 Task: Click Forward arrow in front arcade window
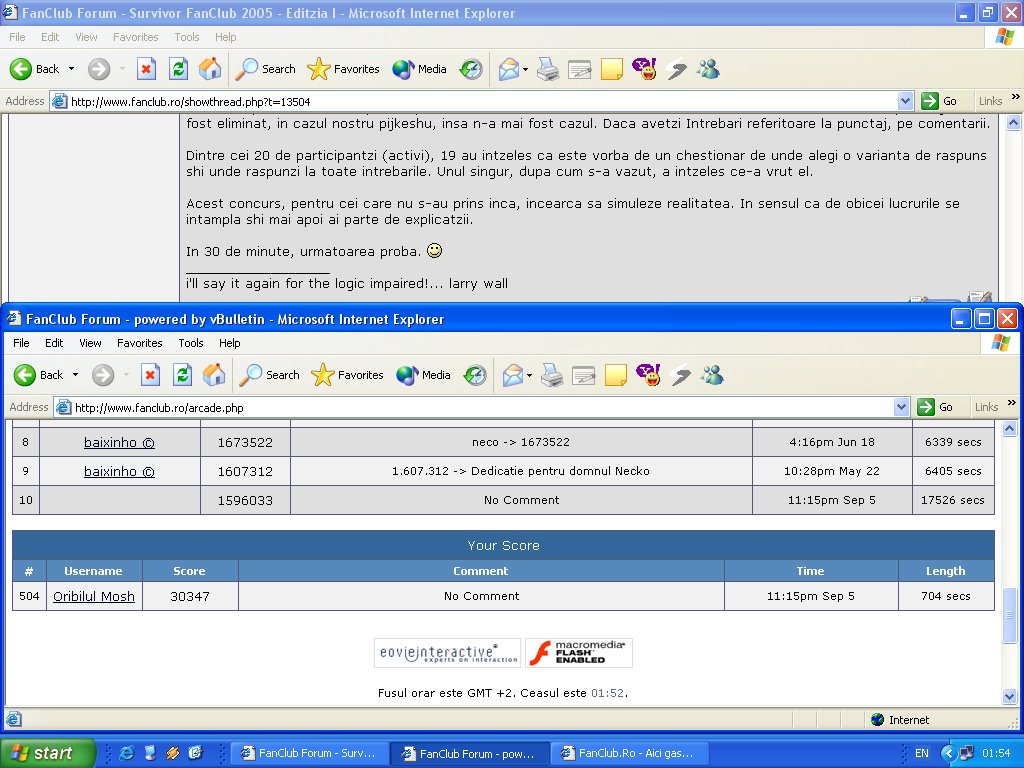[x=103, y=375]
